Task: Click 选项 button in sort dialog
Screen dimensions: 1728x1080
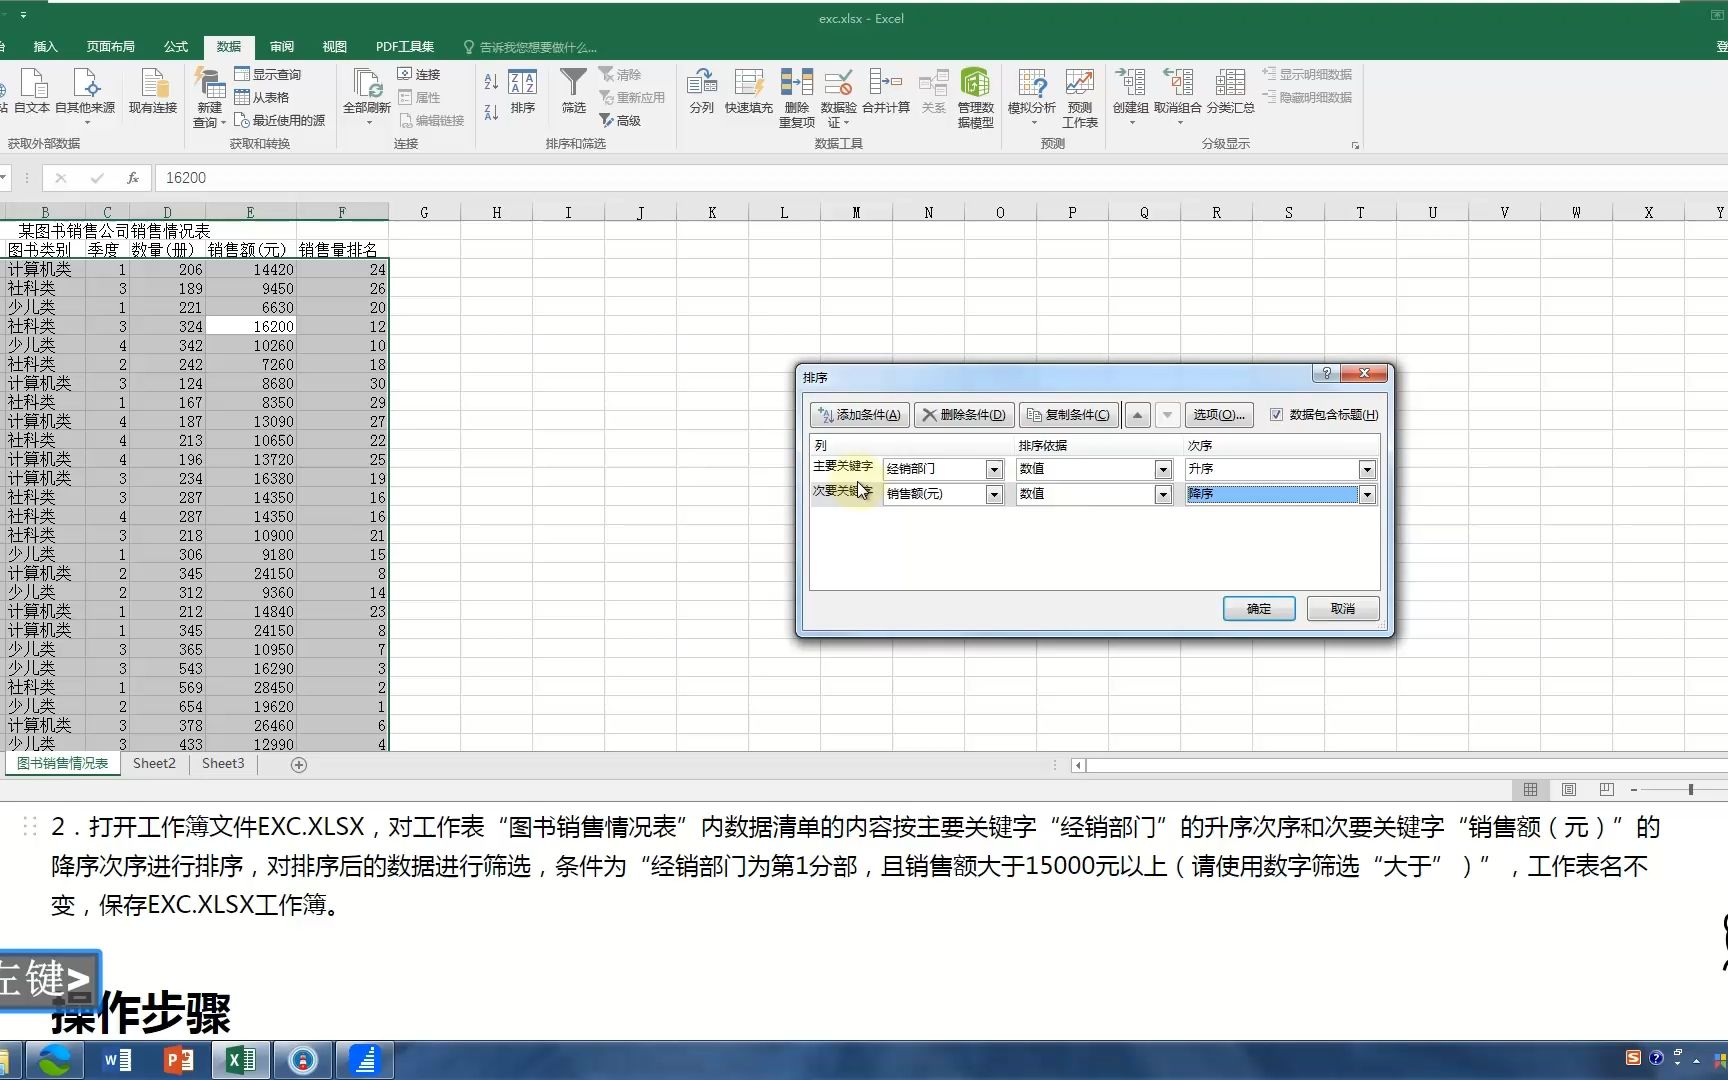Action: point(1219,415)
